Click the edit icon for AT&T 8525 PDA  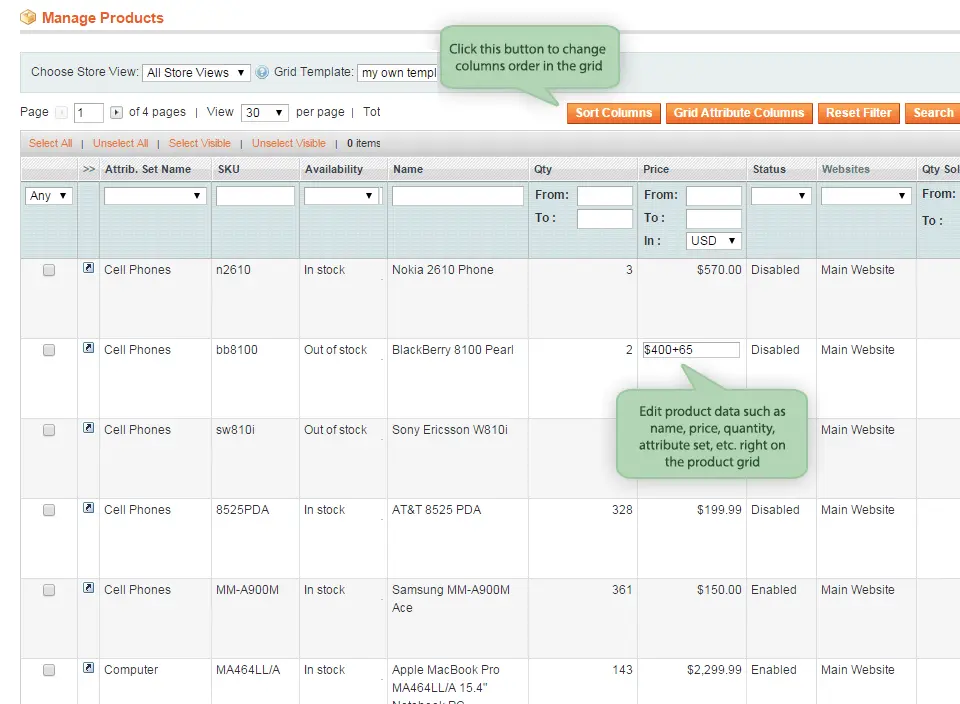click(x=89, y=509)
